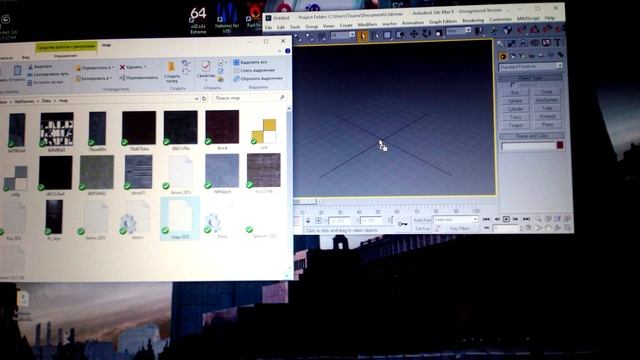The image size is (640, 360).
Task: Enable the AutoGrid checkbox
Action: pos(513,84)
